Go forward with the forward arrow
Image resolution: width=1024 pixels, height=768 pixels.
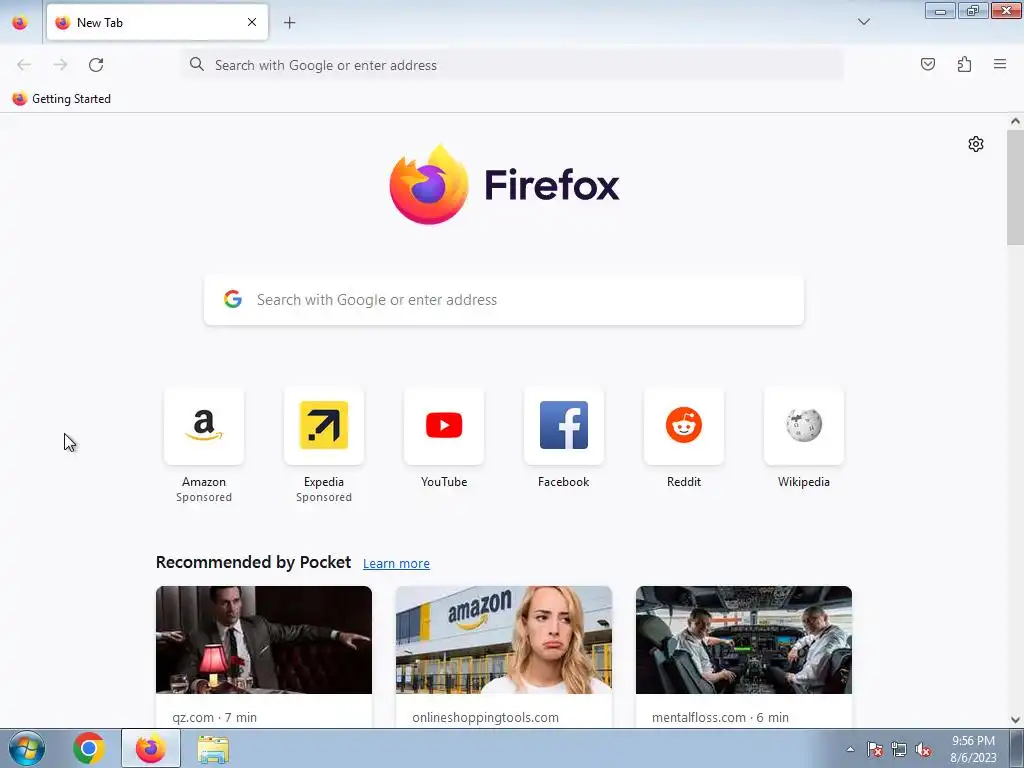(60, 65)
